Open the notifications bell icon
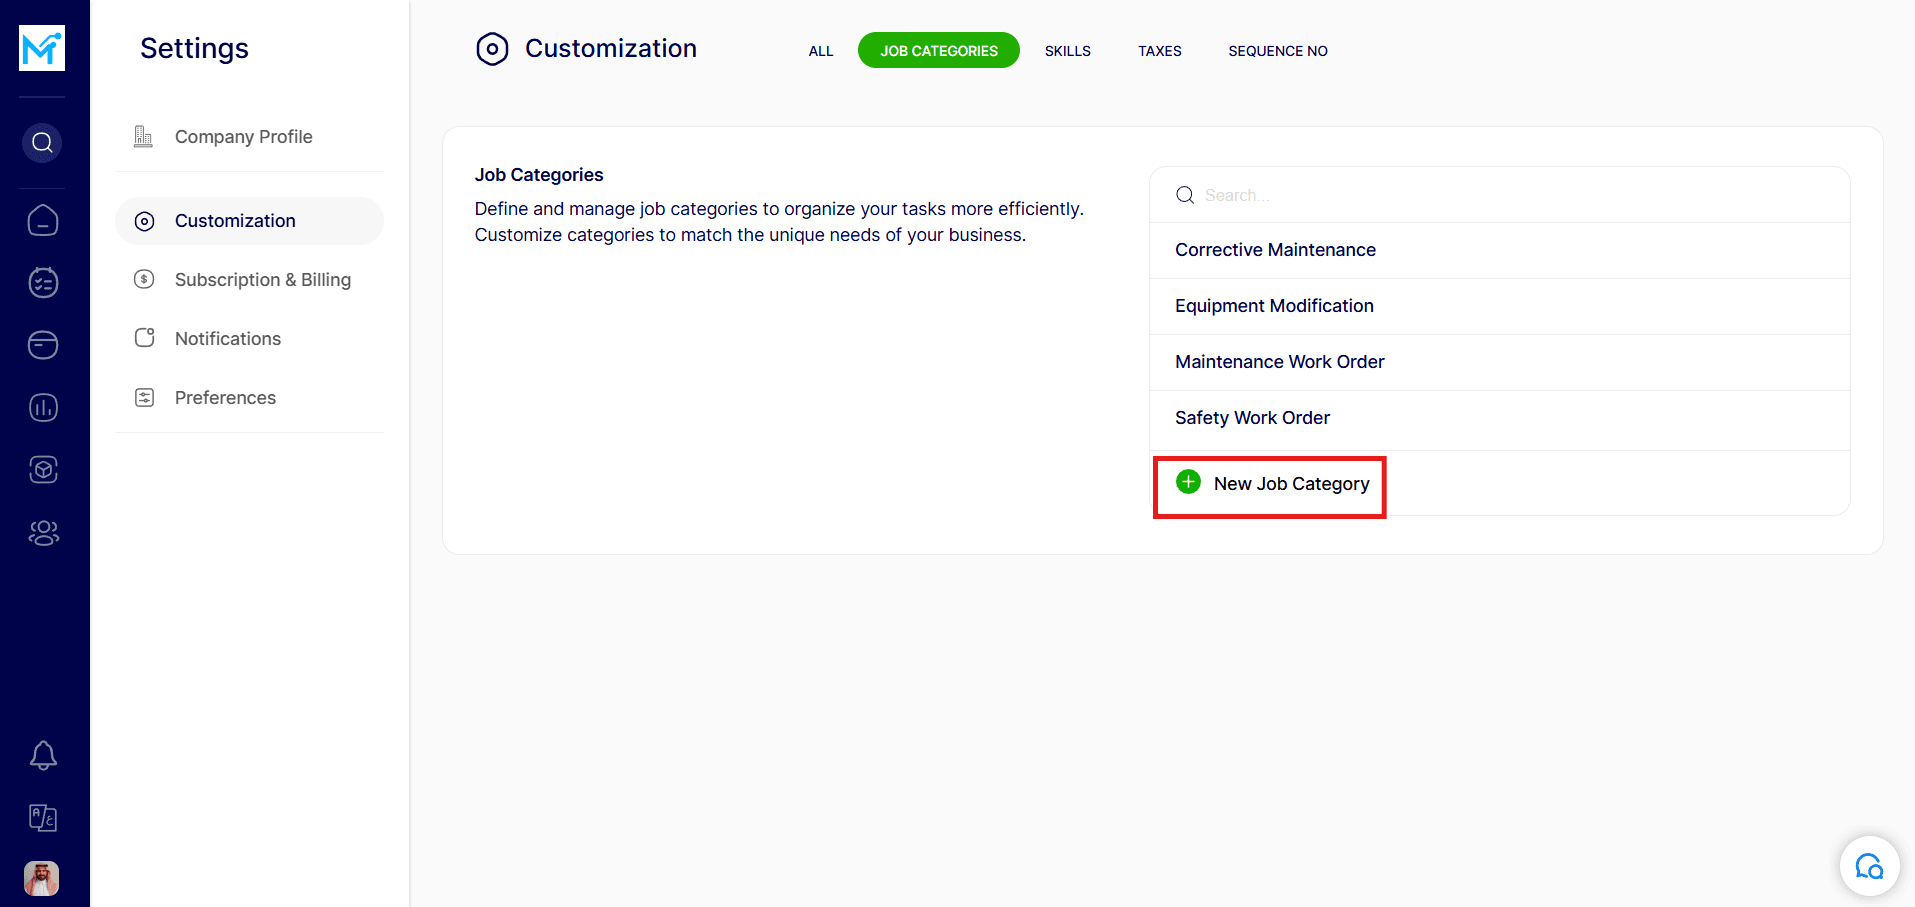The width and height of the screenshot is (1915, 907). pyautogui.click(x=43, y=755)
